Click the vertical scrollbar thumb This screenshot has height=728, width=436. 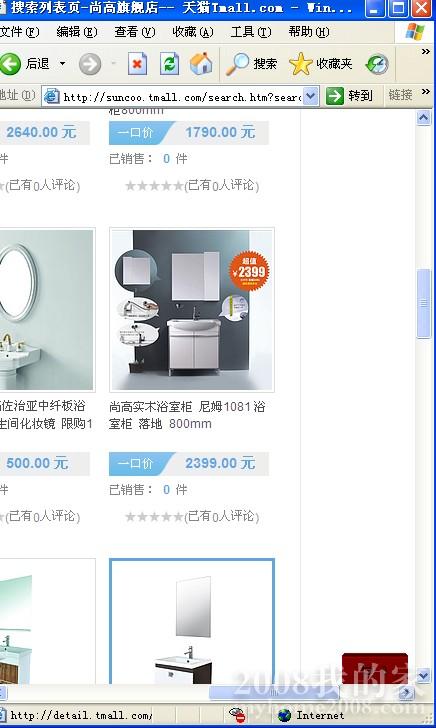(x=423, y=304)
